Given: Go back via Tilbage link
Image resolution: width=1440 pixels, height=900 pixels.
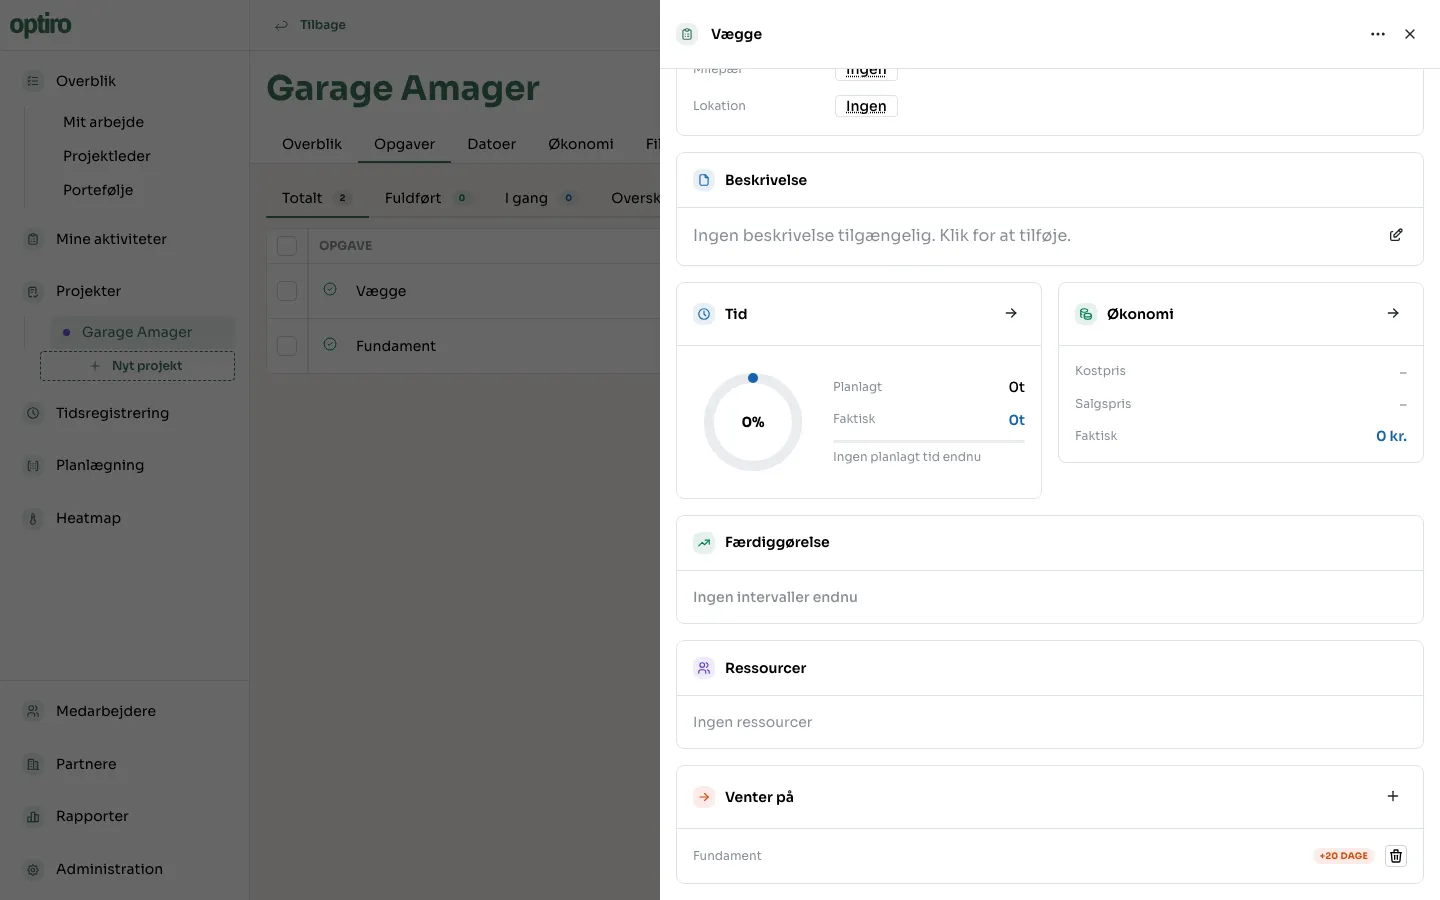Looking at the screenshot, I should [311, 25].
